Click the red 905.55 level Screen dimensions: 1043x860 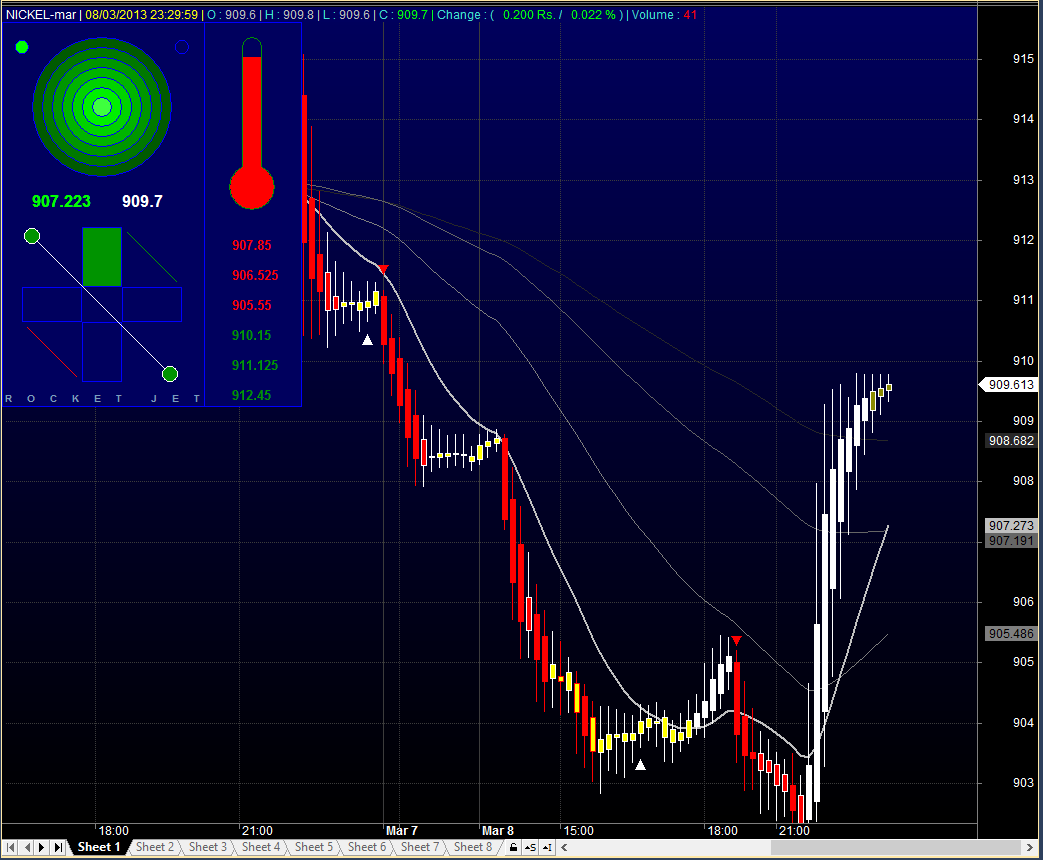coord(251,305)
